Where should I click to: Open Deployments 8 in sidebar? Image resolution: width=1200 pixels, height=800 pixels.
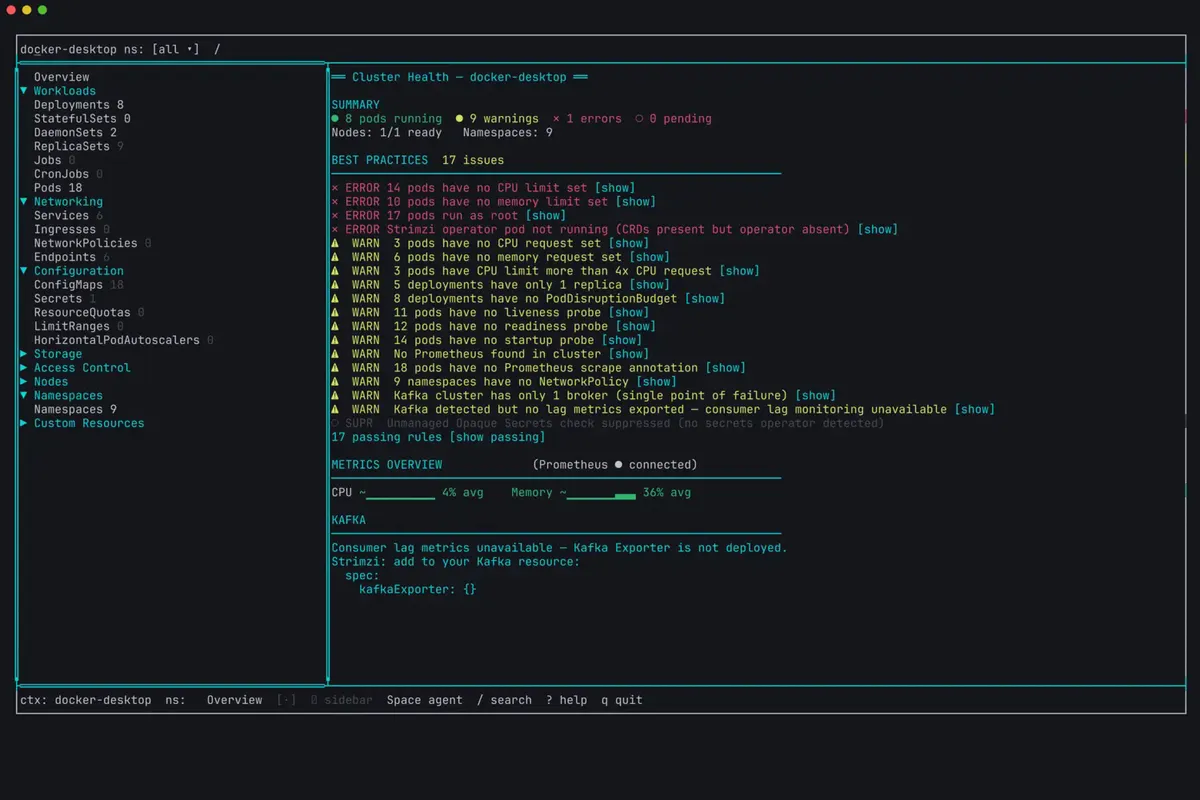coord(79,105)
